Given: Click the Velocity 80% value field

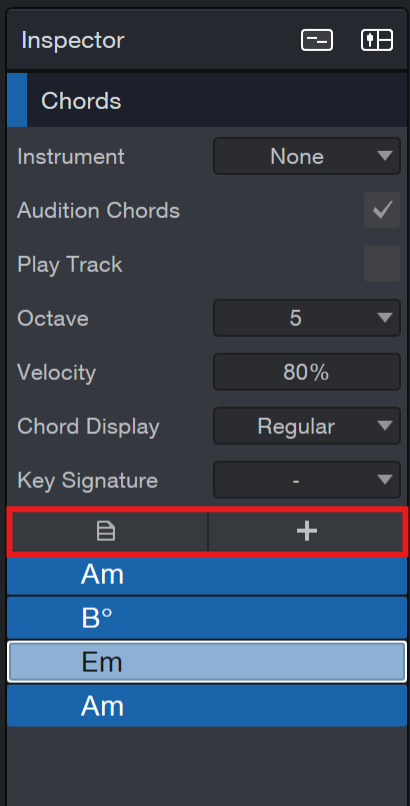Looking at the screenshot, I should click(x=307, y=372).
